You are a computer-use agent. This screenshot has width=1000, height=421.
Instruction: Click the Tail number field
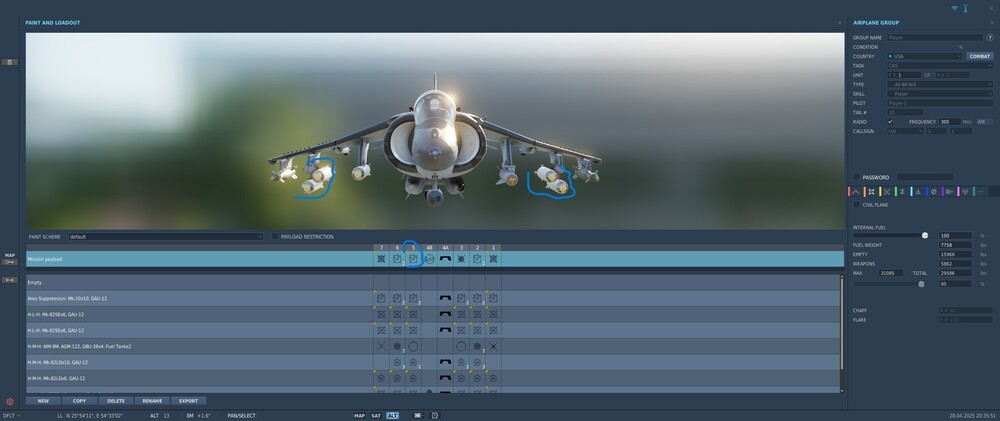pyautogui.click(x=905, y=112)
